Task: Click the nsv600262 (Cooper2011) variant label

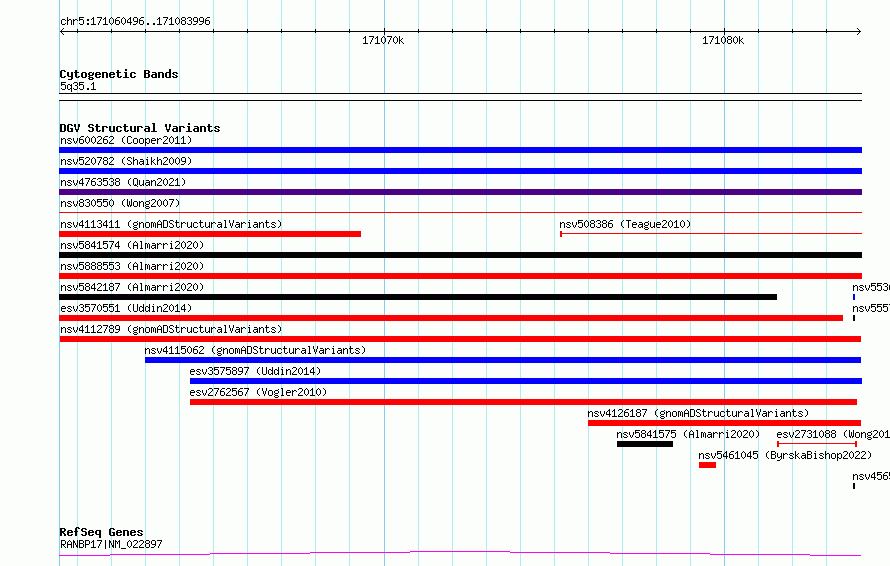Action: pyautogui.click(x=126, y=140)
